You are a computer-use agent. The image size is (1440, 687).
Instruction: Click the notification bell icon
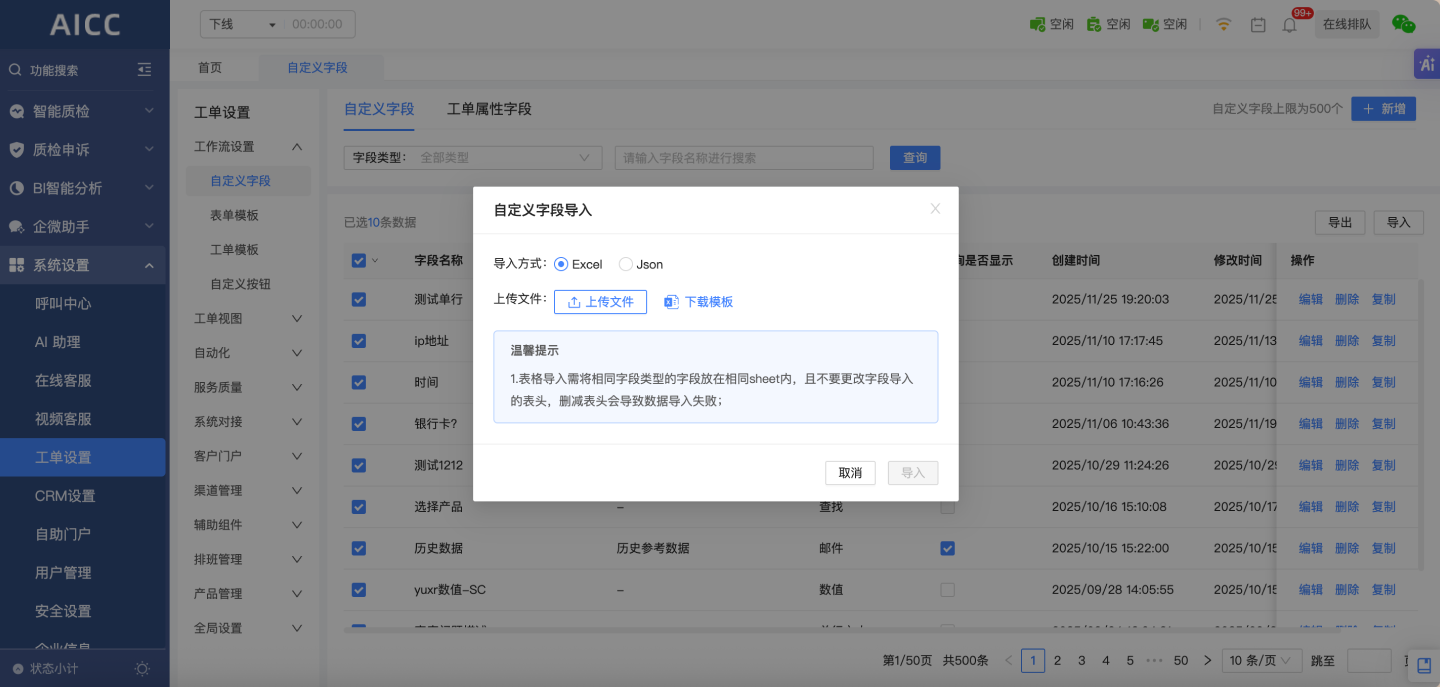click(x=1289, y=25)
